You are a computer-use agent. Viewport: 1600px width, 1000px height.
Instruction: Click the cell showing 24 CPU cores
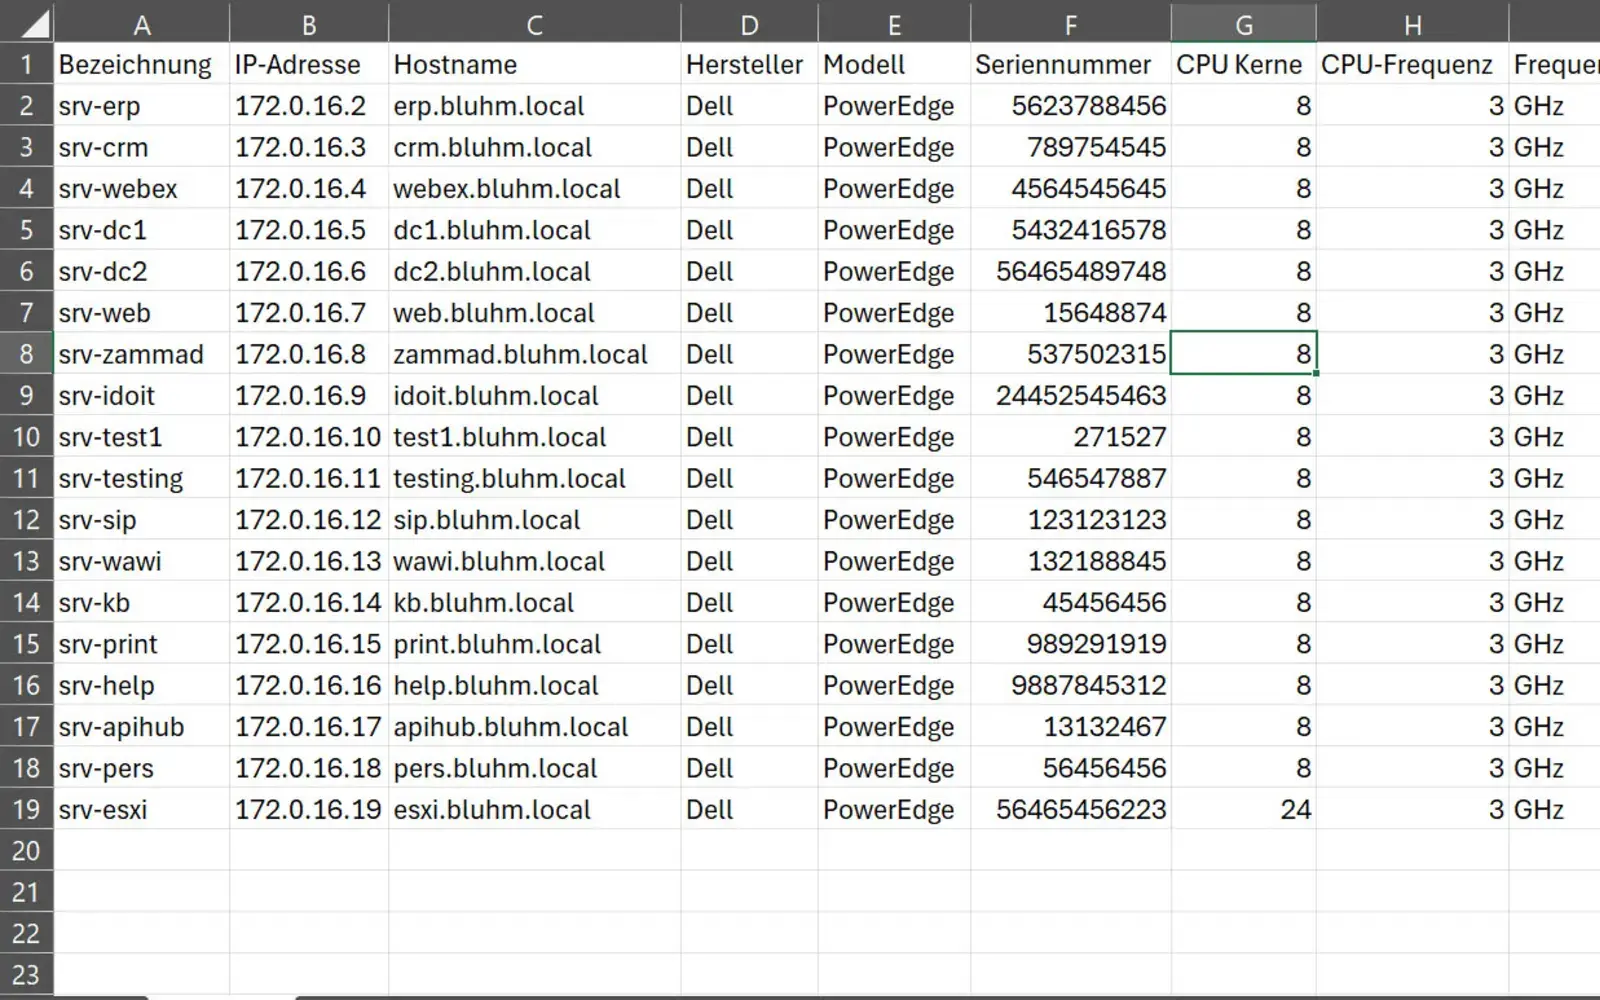(x=1243, y=809)
